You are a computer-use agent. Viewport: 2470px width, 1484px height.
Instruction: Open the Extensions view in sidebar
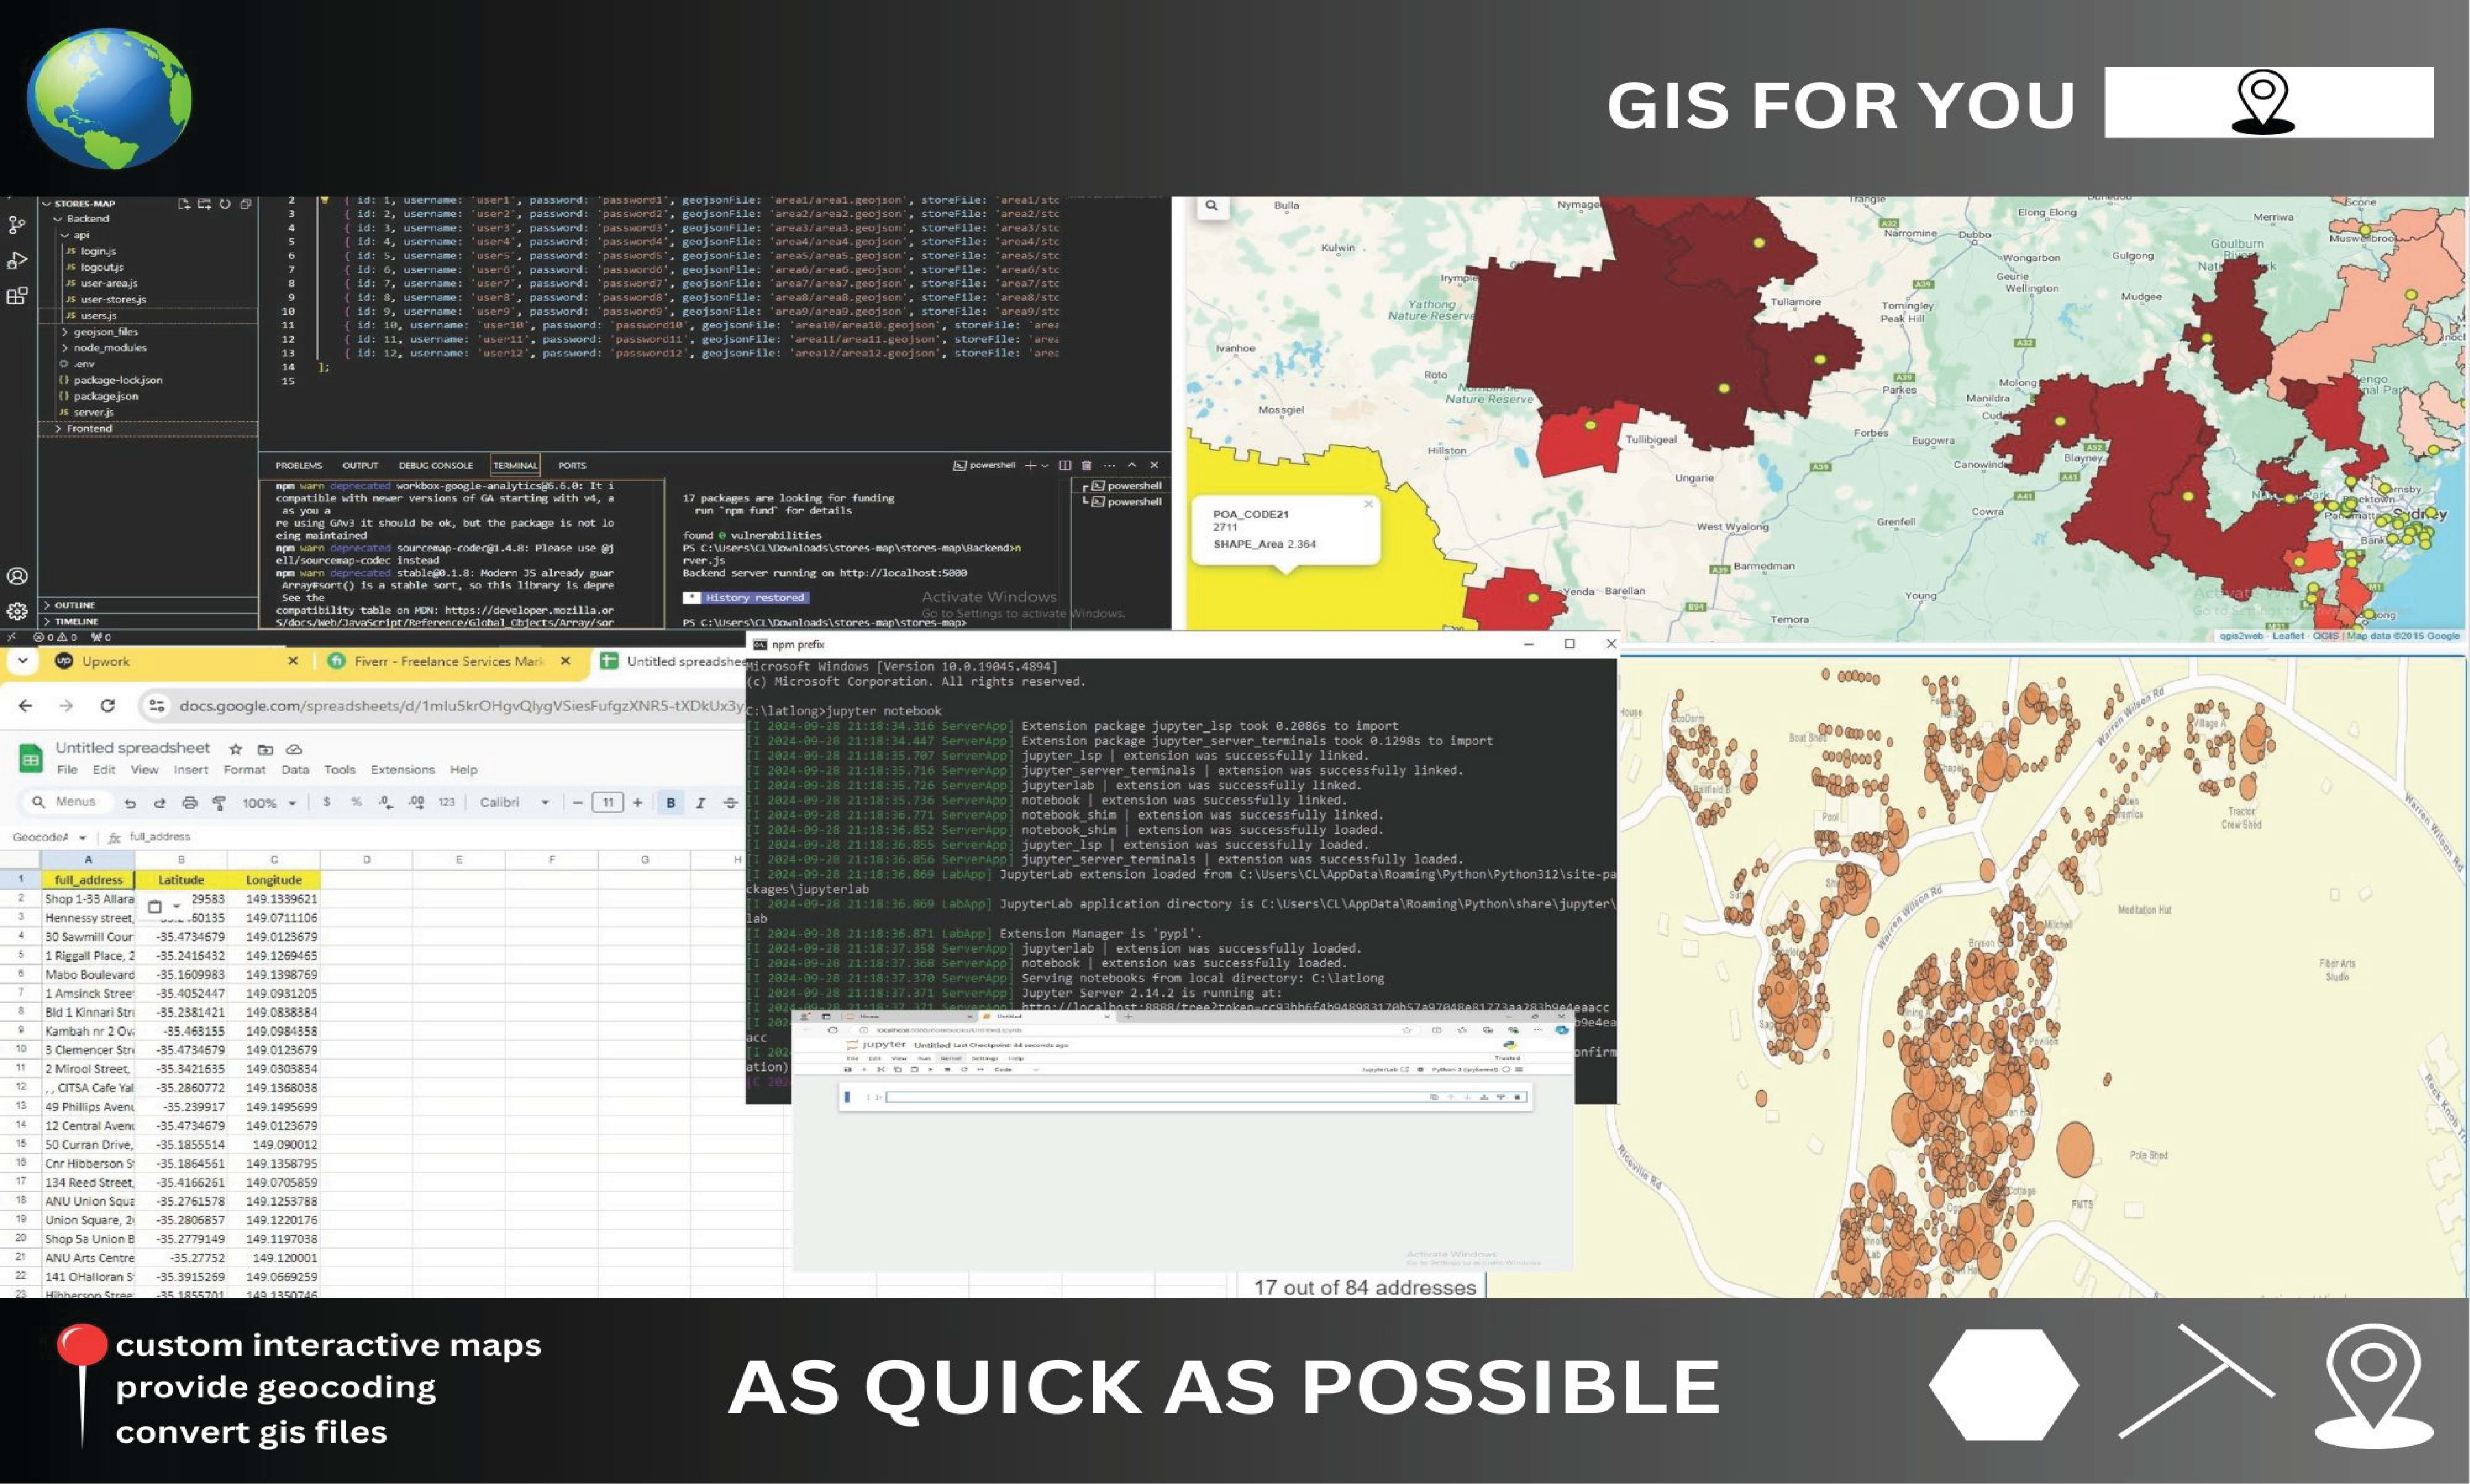click(x=17, y=296)
